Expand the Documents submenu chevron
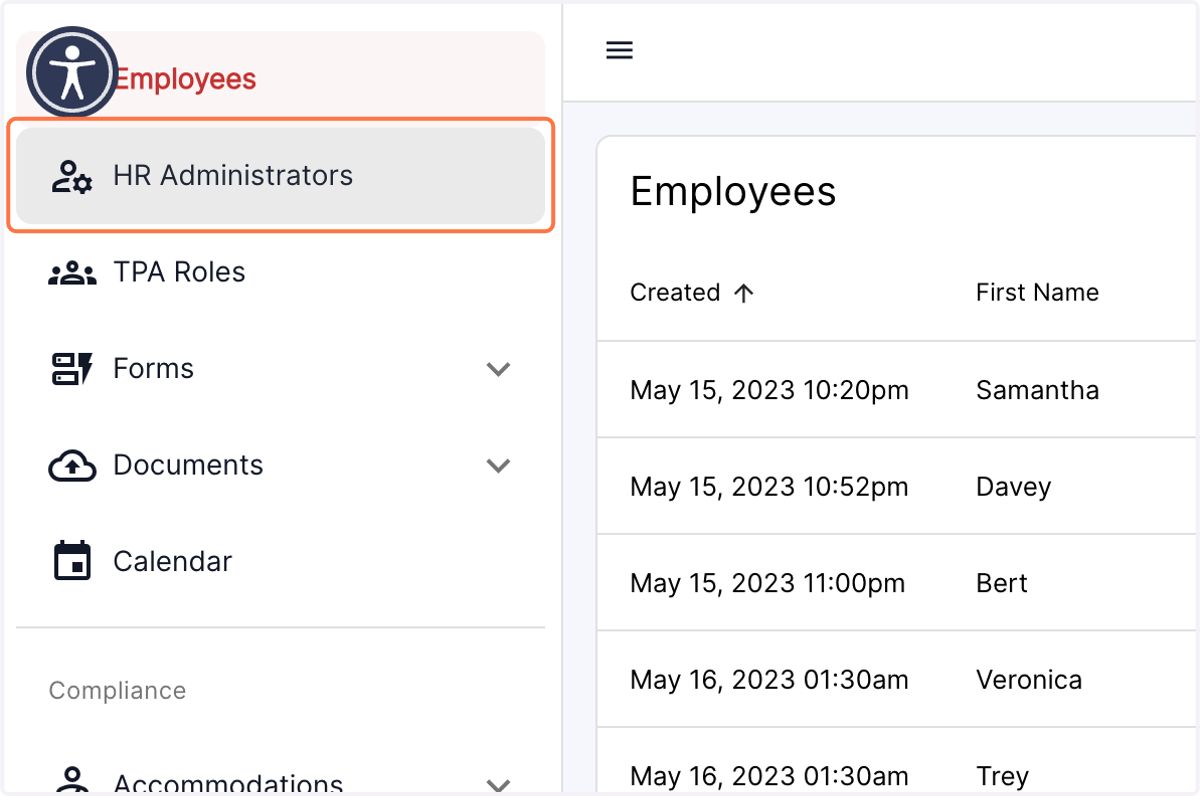 click(x=498, y=465)
